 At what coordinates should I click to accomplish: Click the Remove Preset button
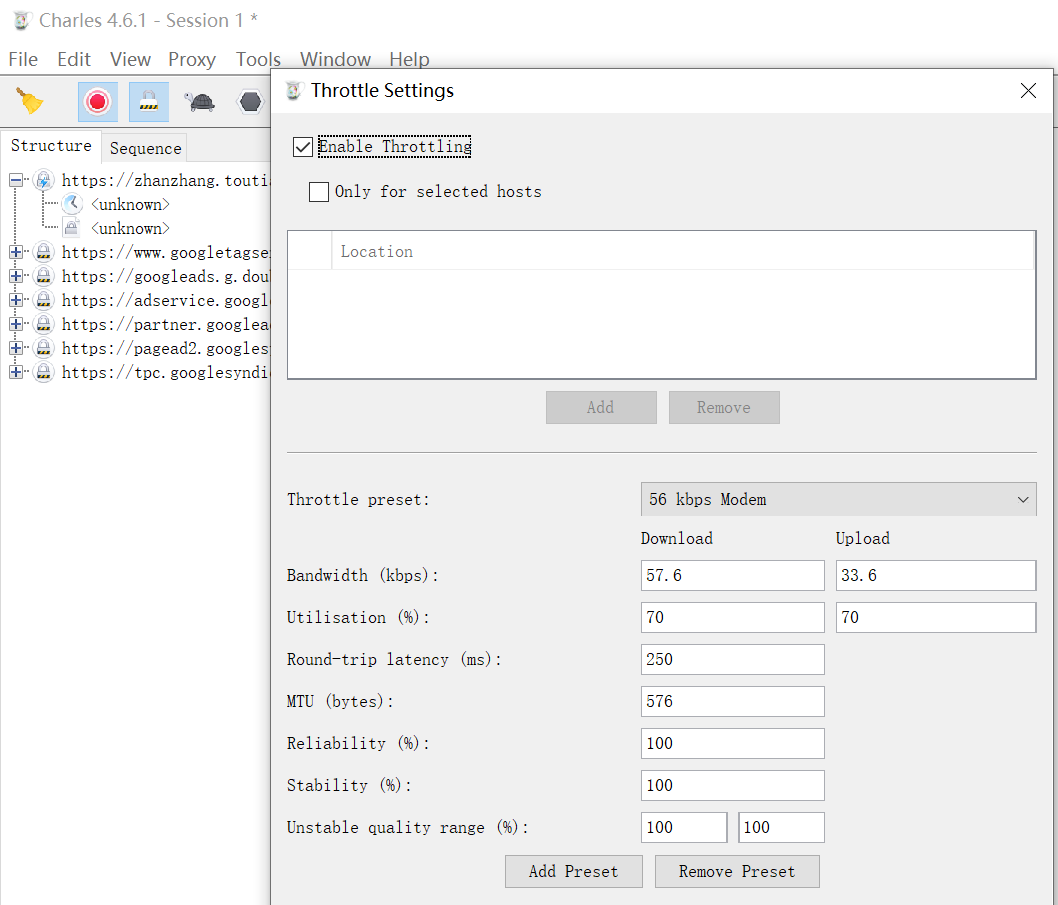pyautogui.click(x=737, y=871)
